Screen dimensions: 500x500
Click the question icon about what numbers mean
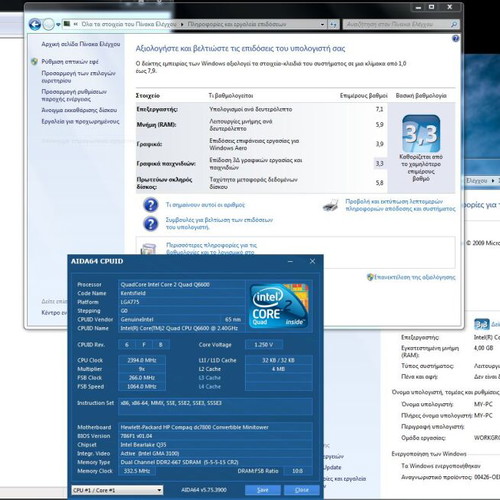150,205
